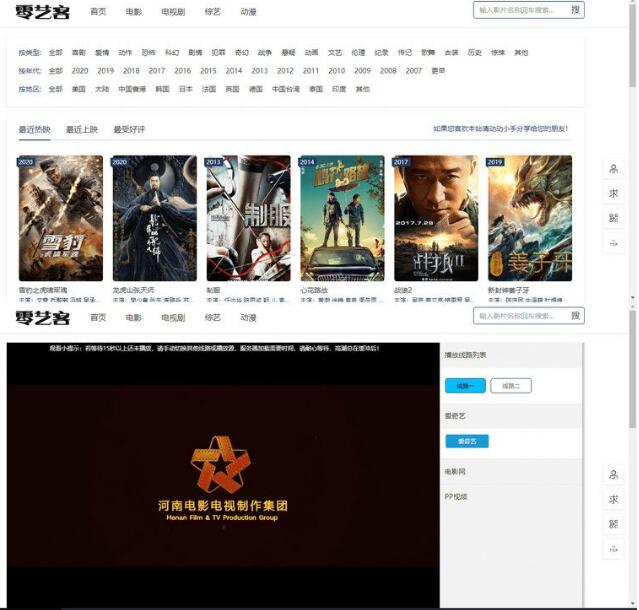Select 2015 in the year filter row
639x610 pixels.
coord(208,71)
